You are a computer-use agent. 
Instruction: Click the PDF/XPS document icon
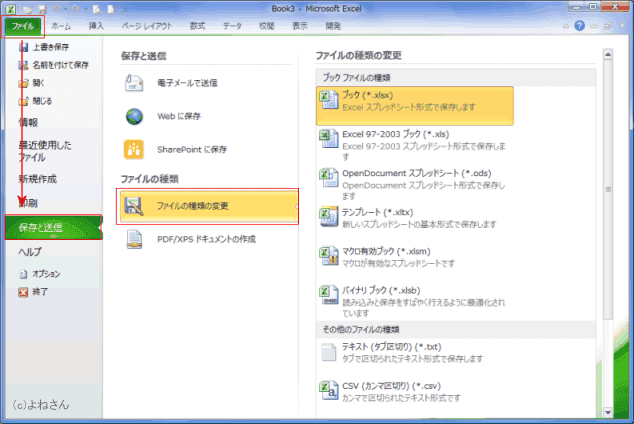click(x=134, y=239)
